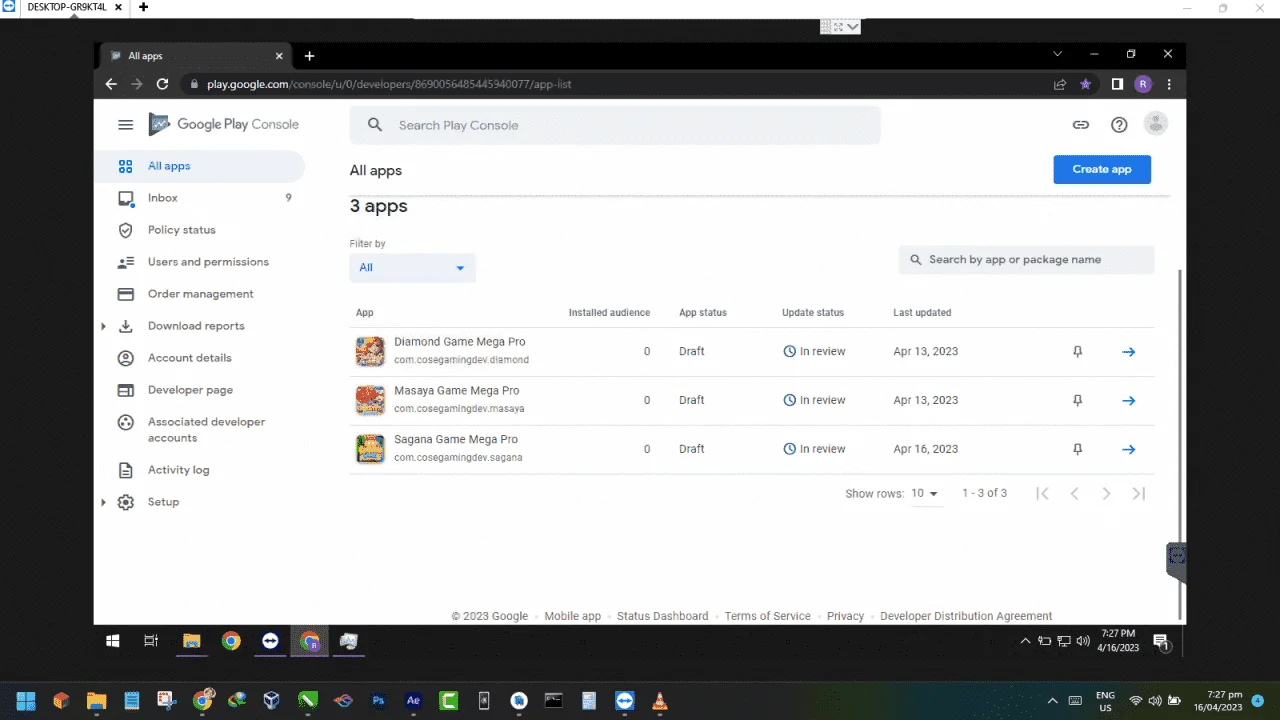
Task: Pin the Sagana Game Mega Pro app
Action: pos(1077,450)
